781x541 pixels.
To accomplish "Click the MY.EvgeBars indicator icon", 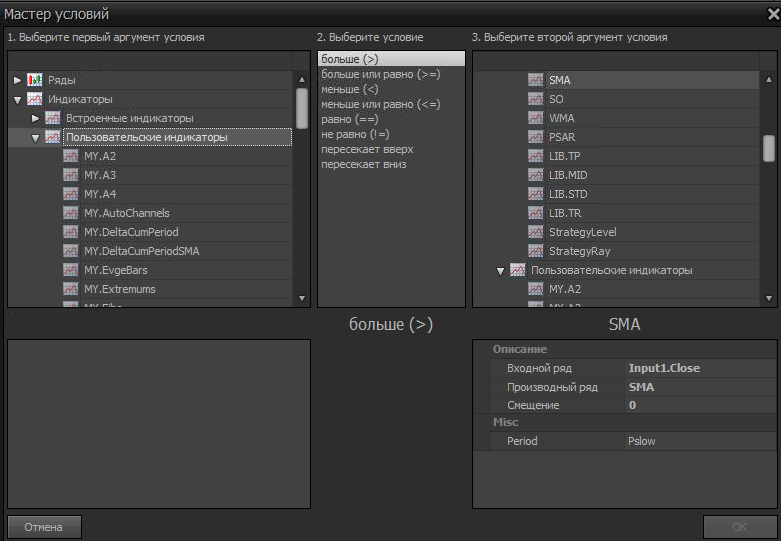I will tap(71, 270).
